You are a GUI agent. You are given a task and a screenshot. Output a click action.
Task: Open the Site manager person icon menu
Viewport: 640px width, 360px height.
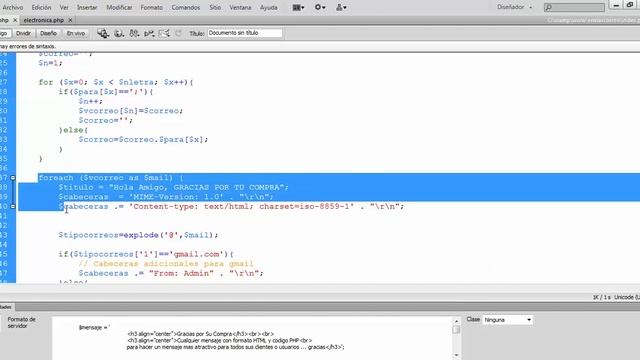click(x=341, y=7)
